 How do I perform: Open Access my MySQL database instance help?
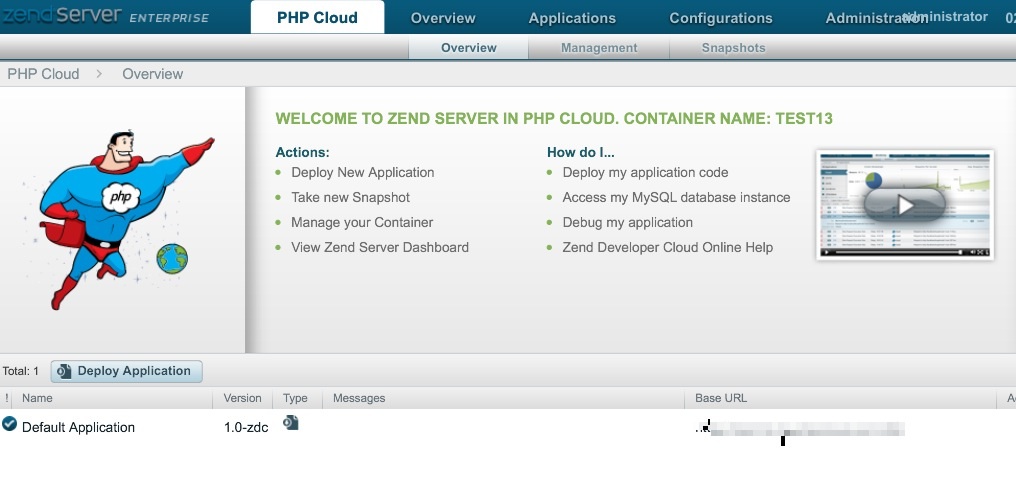coord(676,198)
